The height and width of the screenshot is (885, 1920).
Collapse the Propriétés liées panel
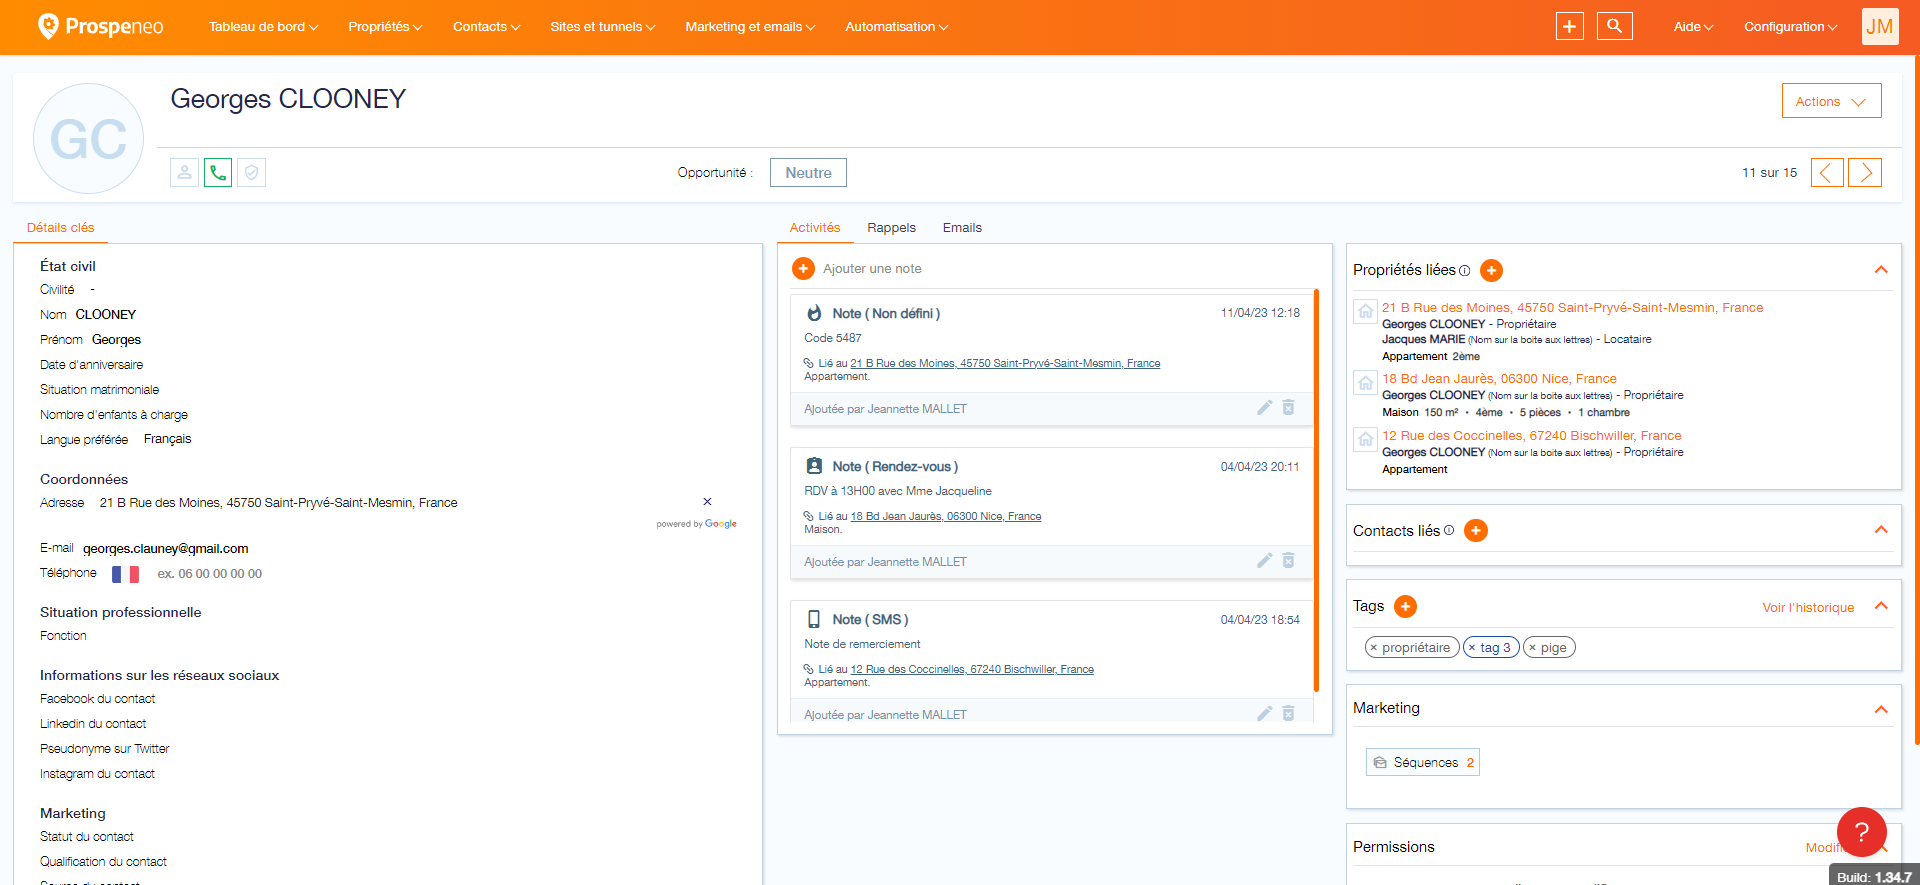(x=1881, y=270)
